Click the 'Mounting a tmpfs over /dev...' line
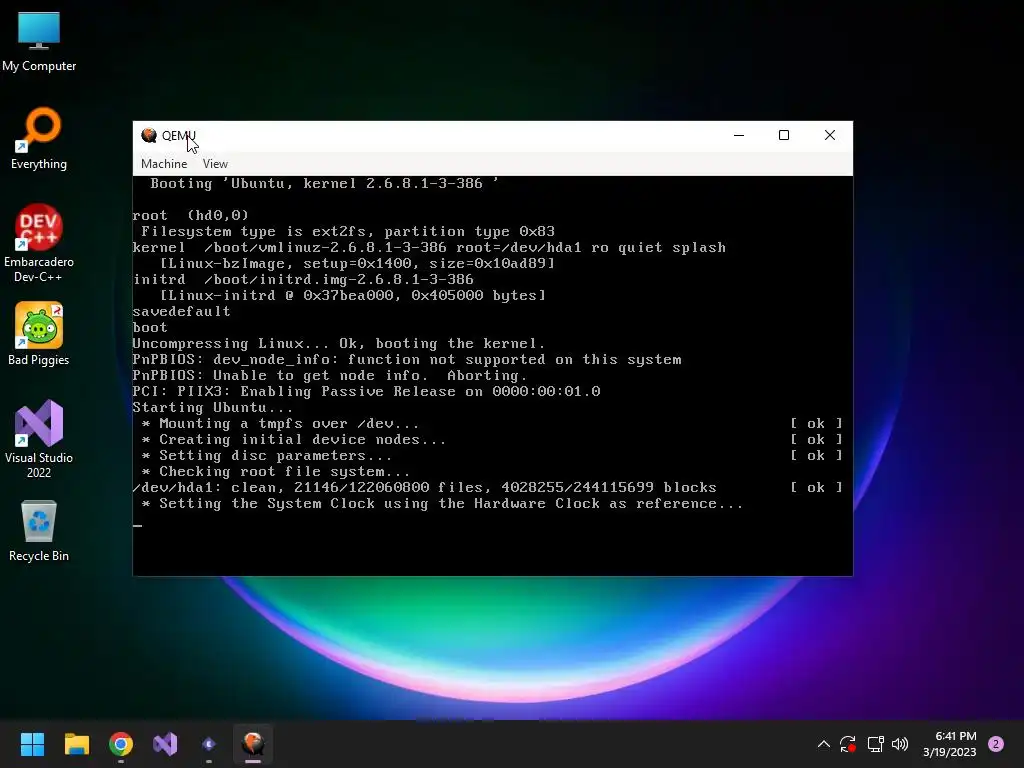This screenshot has height=768, width=1024. tap(280, 423)
